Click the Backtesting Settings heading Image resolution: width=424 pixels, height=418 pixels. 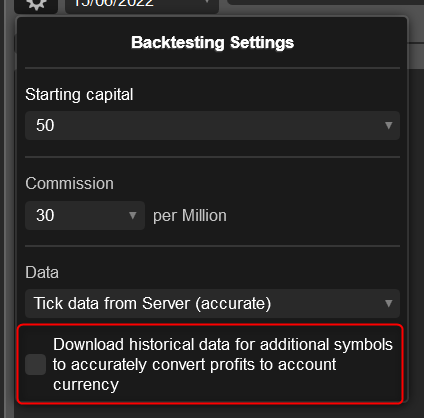tap(212, 42)
